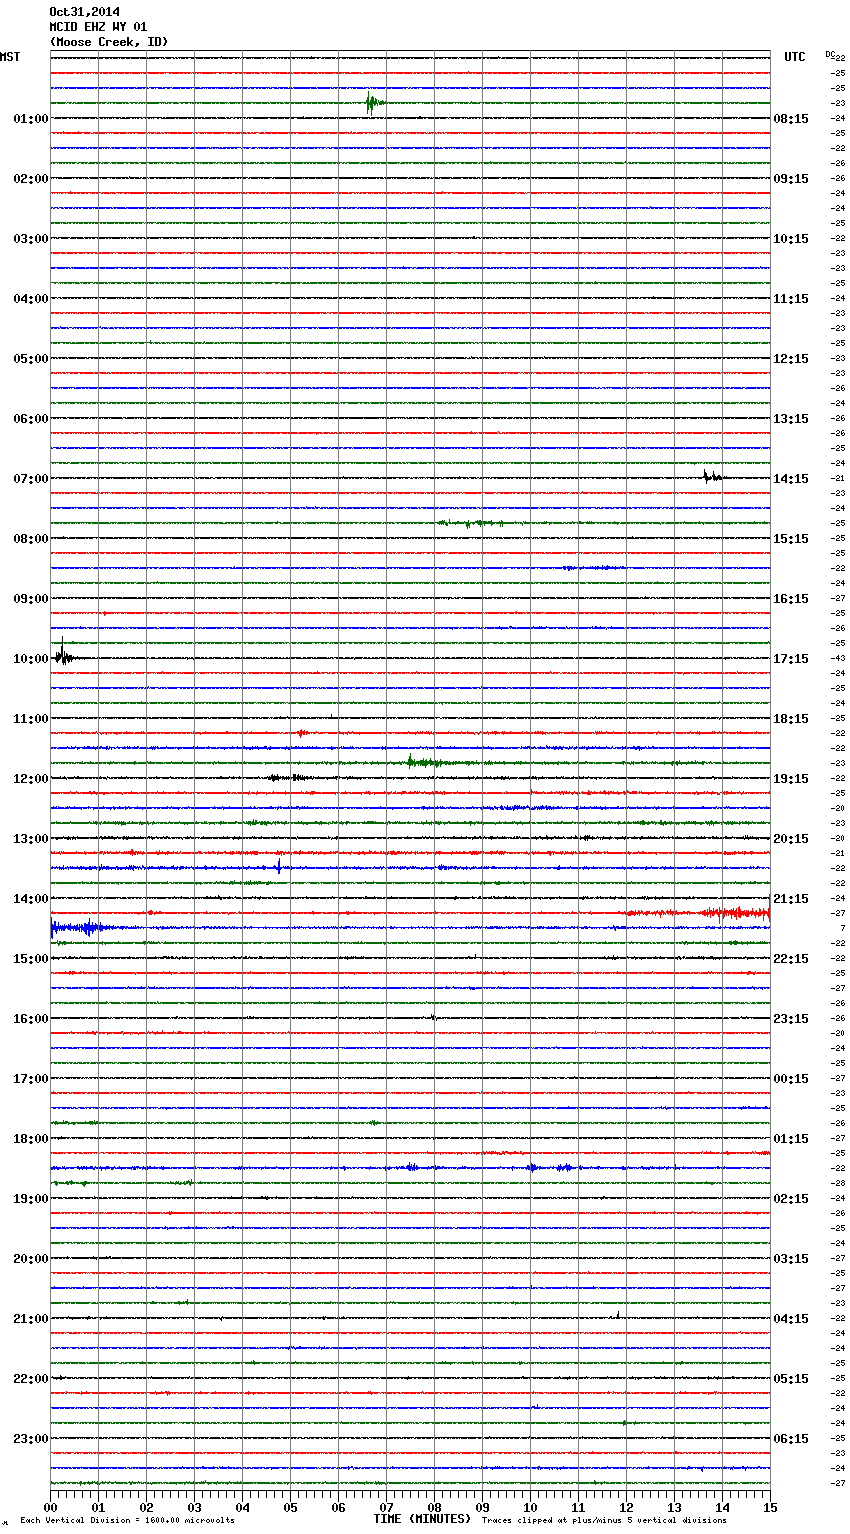Click the 03:00 MST time label
Image resolution: width=850 pixels, height=1534 pixels.
point(31,239)
